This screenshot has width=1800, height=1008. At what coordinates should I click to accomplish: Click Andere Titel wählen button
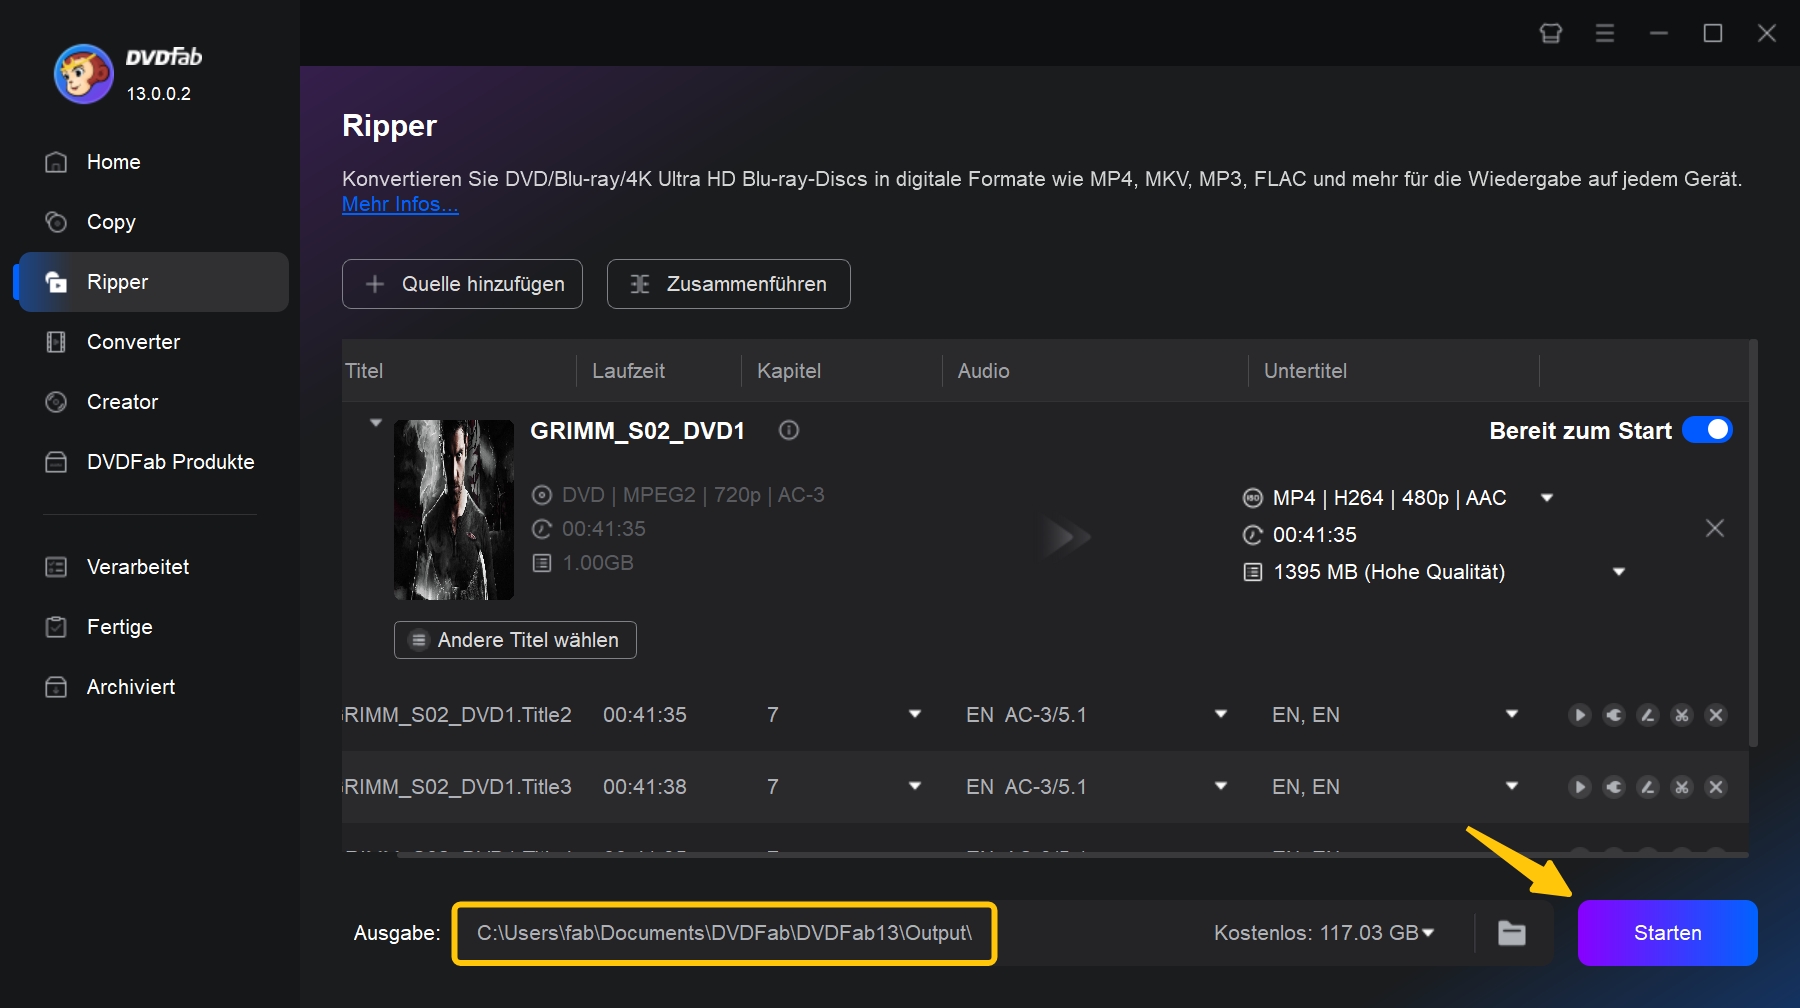[x=515, y=640]
